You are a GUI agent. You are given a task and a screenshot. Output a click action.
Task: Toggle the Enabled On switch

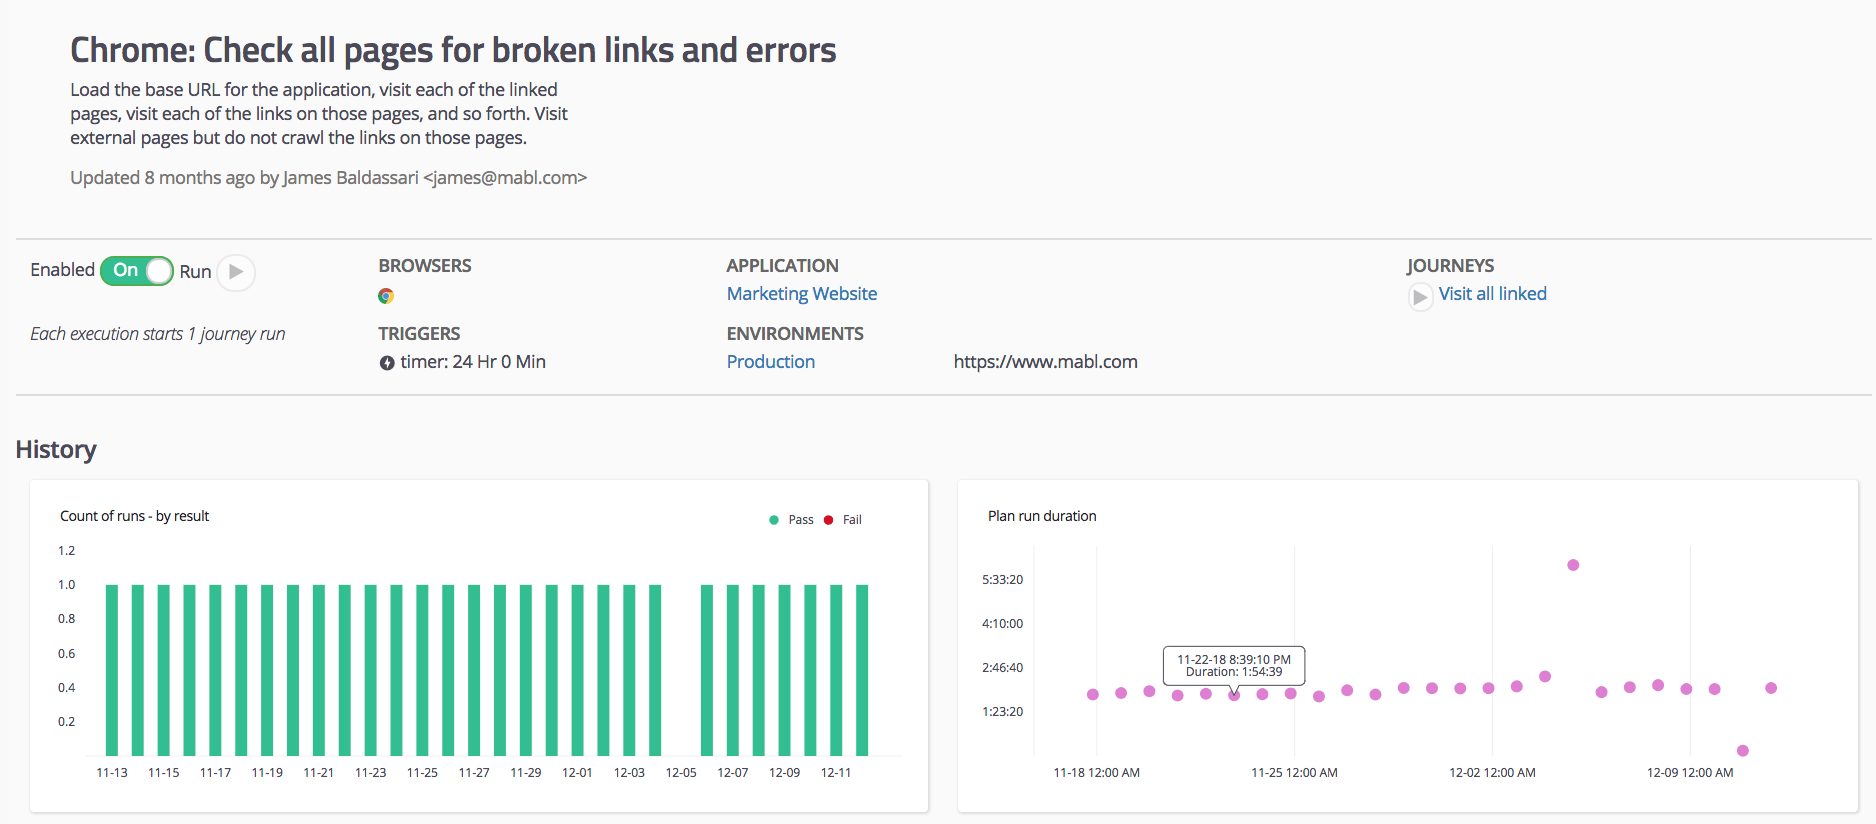[137, 270]
